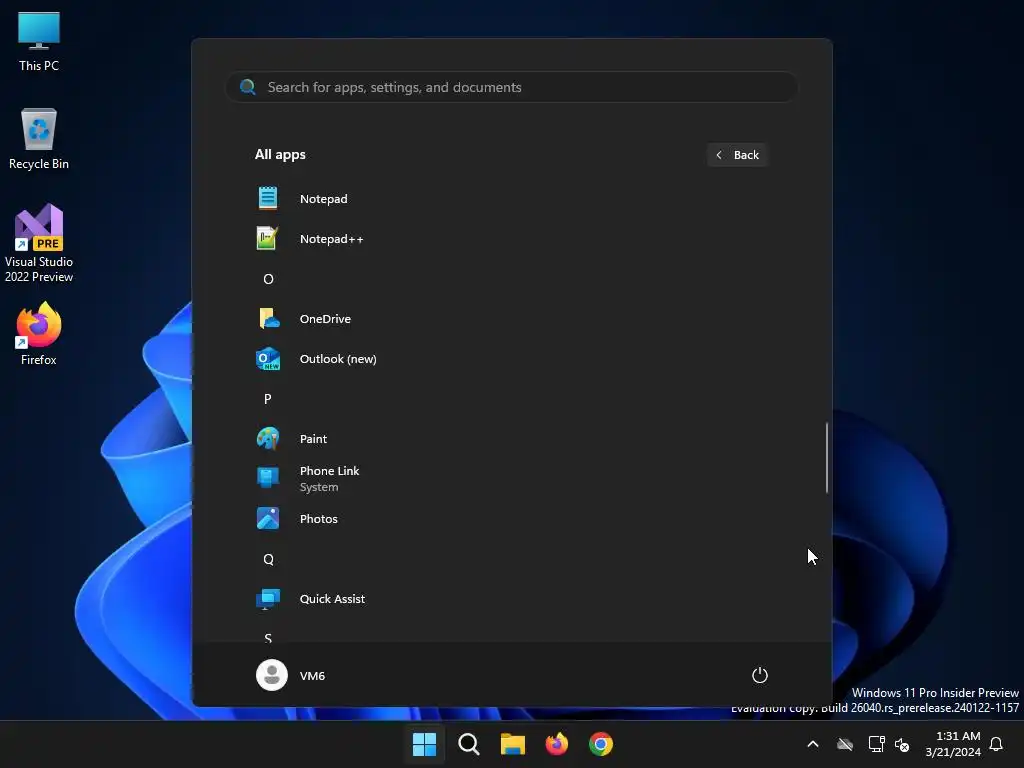Viewport: 1024px width, 768px height.
Task: Click the VM6 user name label
Action: coord(312,676)
